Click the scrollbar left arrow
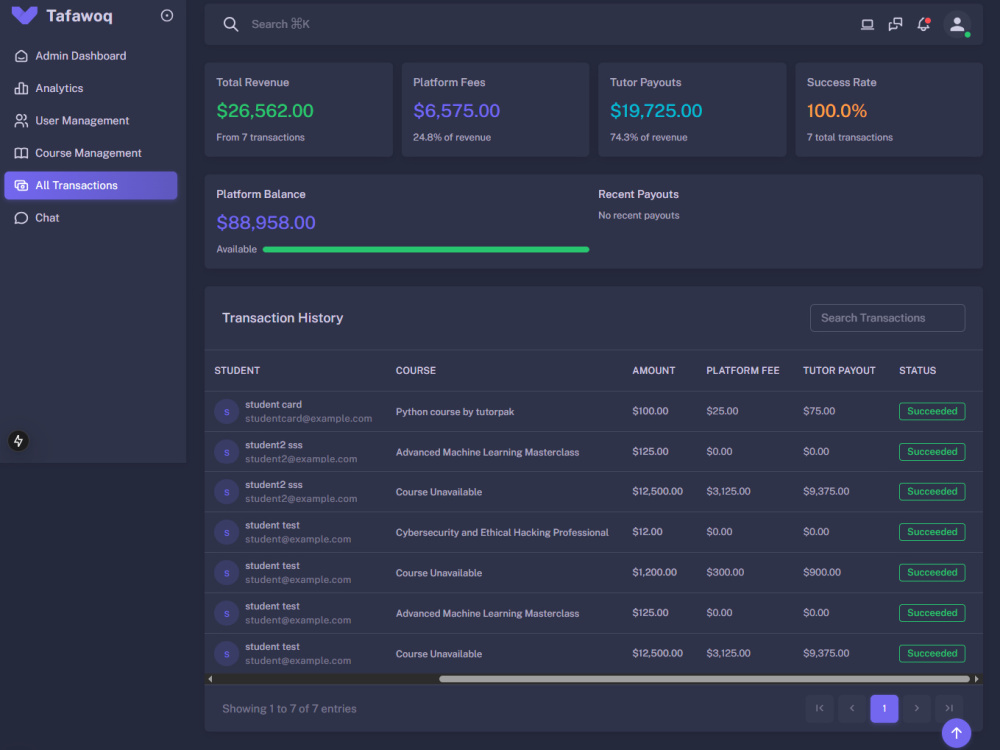 [210, 679]
